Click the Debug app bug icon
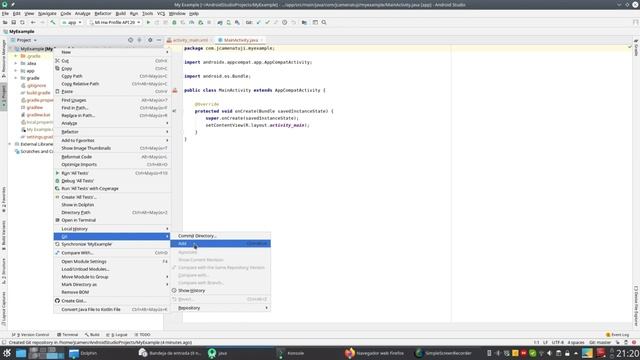This screenshot has height=360, width=640. (174, 22)
